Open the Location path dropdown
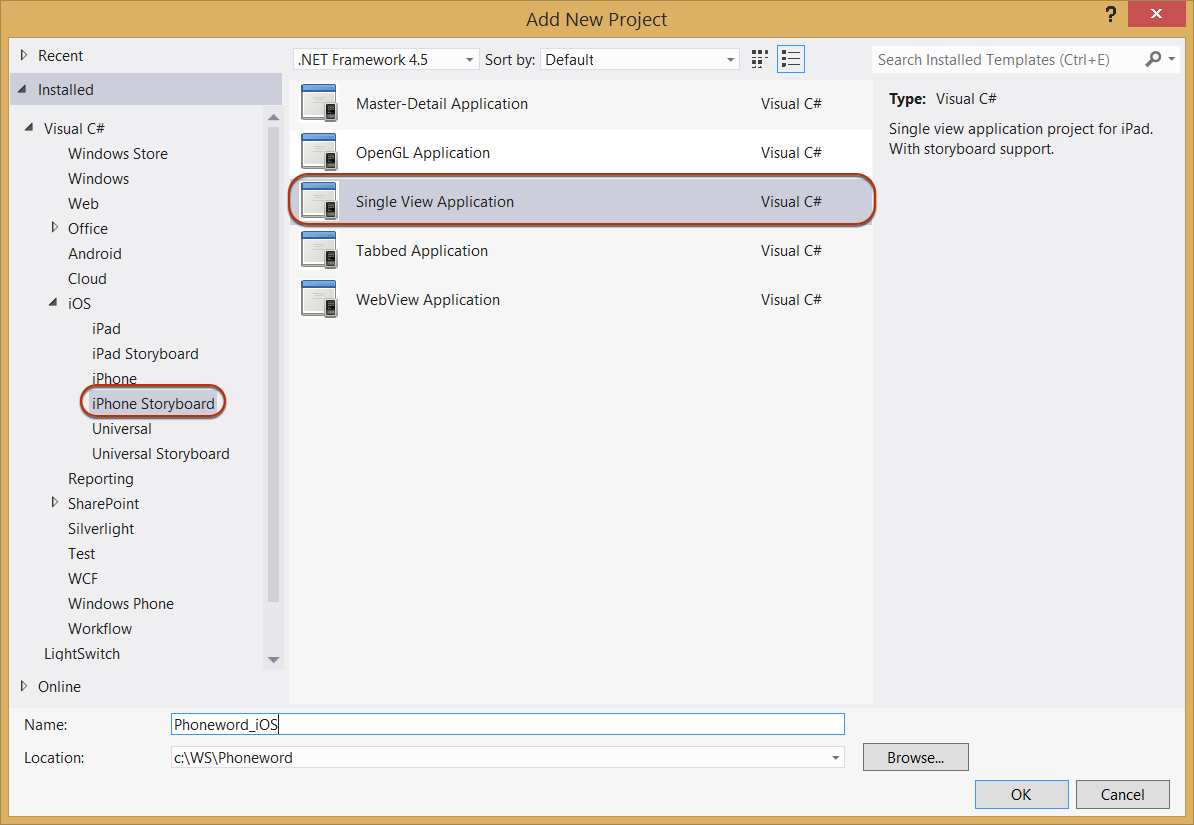1194x825 pixels. 835,758
